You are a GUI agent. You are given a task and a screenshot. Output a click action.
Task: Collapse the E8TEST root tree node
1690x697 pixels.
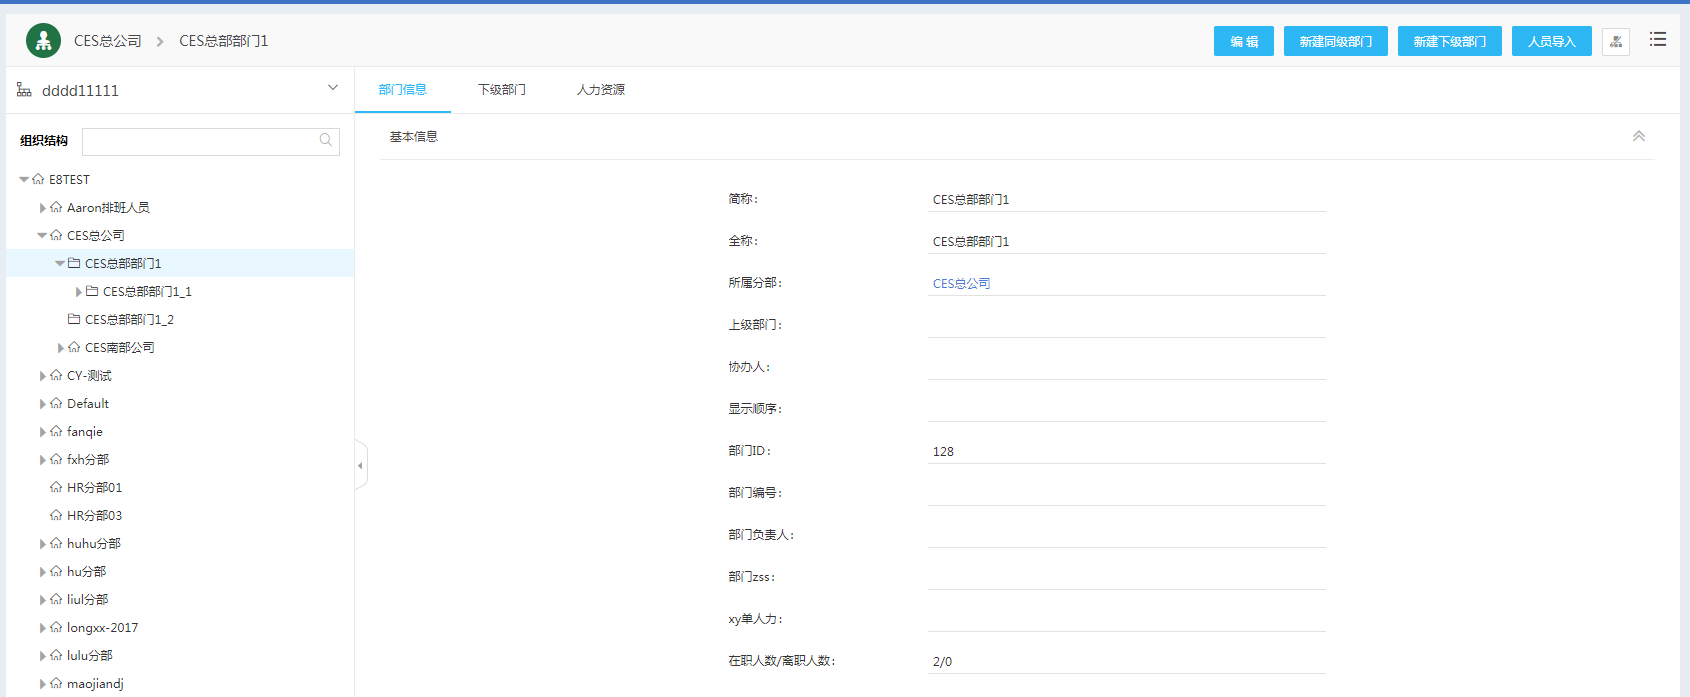point(24,180)
